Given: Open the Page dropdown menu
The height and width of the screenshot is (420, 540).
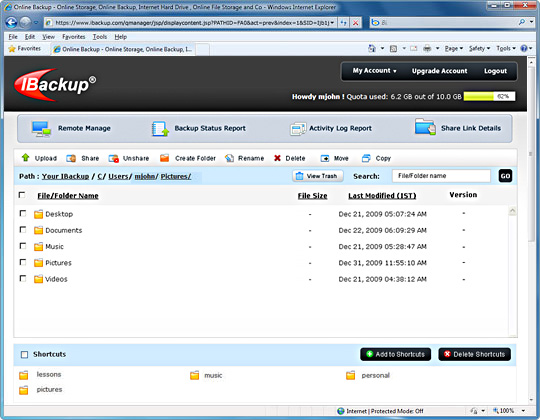Looking at the screenshot, I should click(x=454, y=49).
